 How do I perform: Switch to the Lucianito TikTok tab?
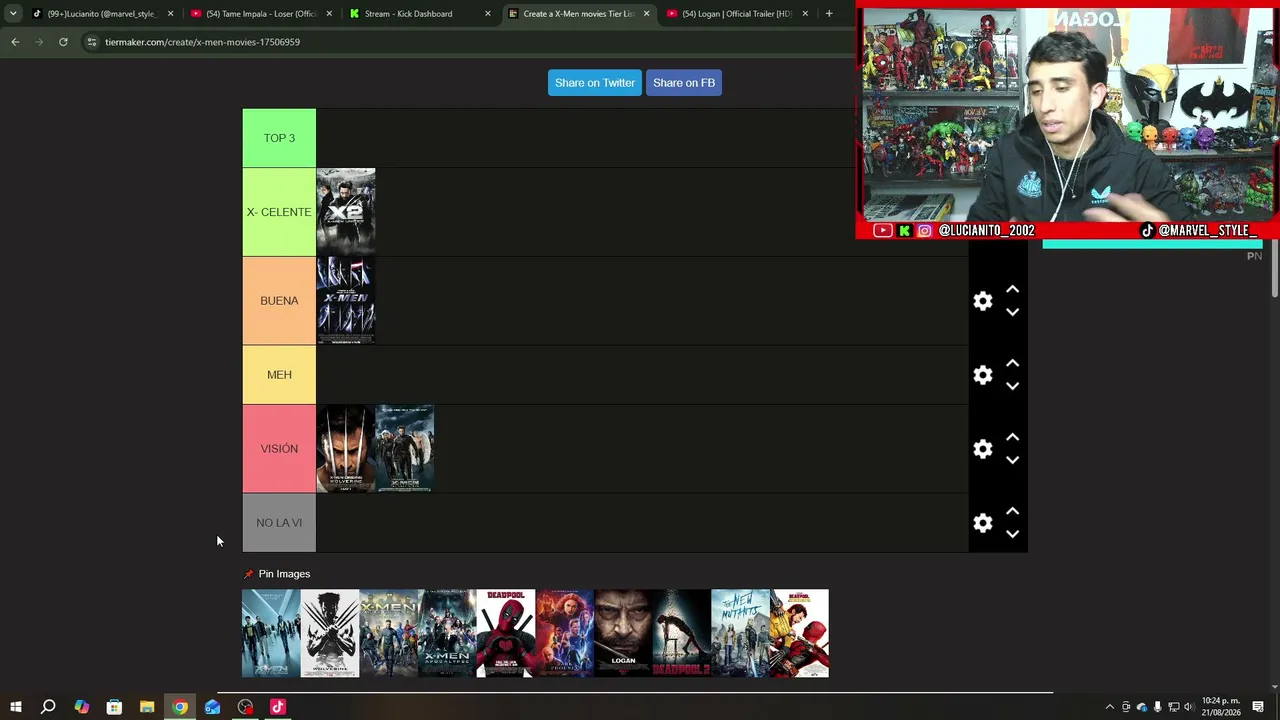[x=101, y=14]
